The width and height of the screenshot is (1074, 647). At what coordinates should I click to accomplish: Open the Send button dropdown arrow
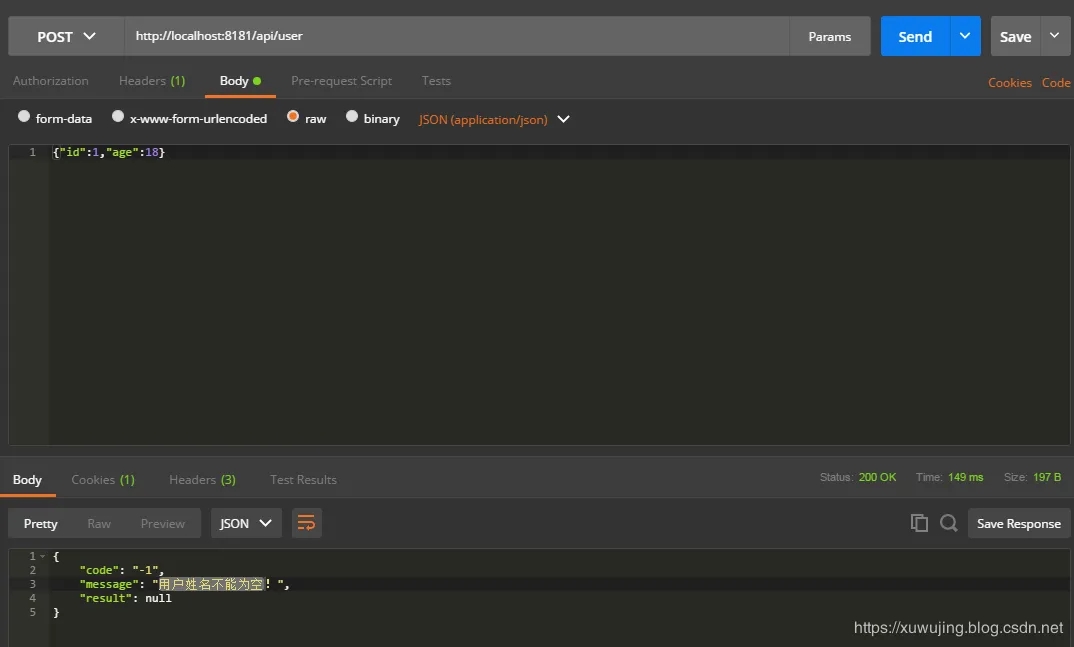click(x=964, y=36)
